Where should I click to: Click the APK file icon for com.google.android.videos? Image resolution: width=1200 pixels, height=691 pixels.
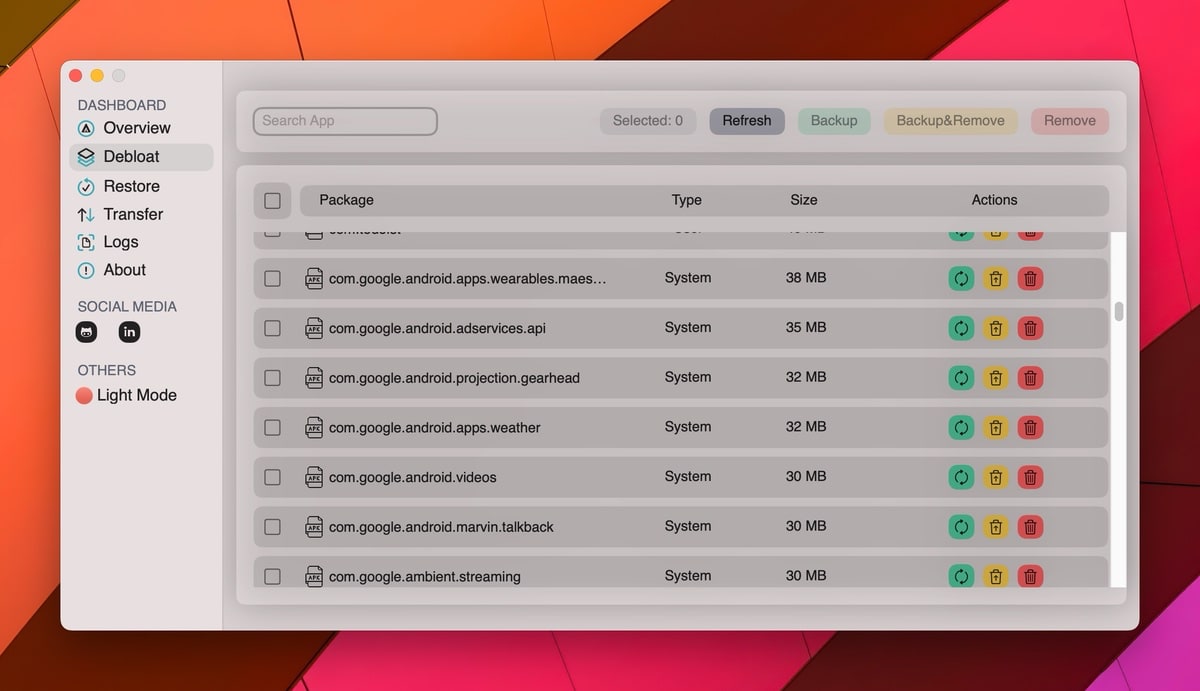(314, 477)
